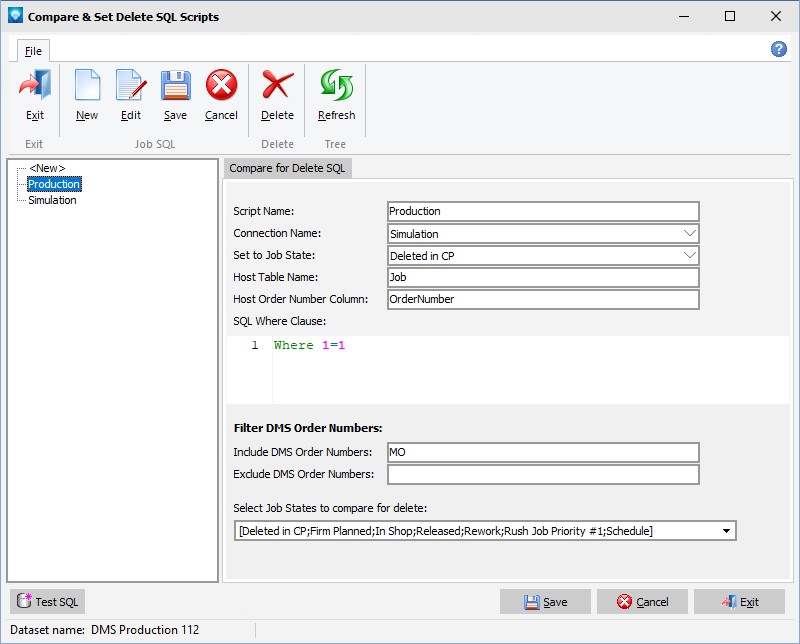
Task: Click line number 1 in SQL editor
Action: coord(255,345)
